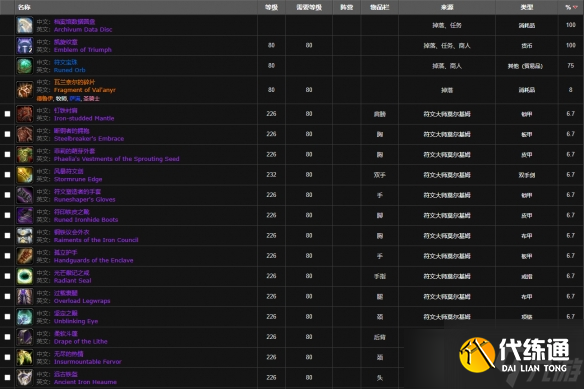This screenshot has width=584, height=389.
Task: Select the Radiant Seal ring icon
Action: coord(25,276)
